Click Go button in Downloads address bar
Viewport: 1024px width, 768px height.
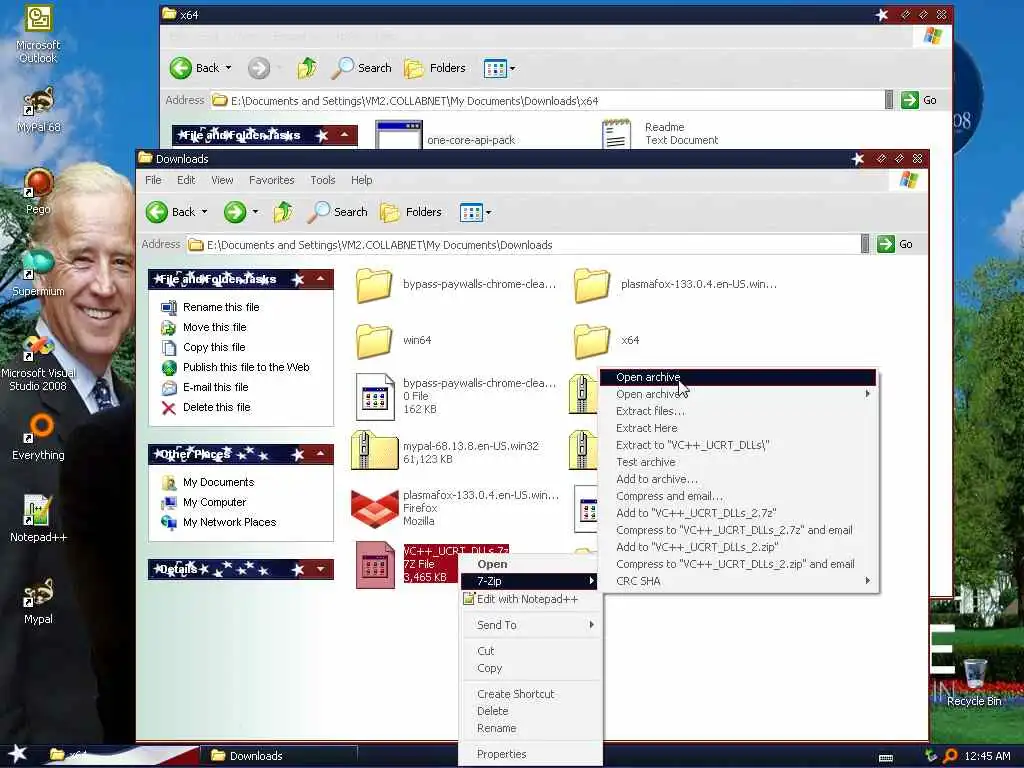895,244
